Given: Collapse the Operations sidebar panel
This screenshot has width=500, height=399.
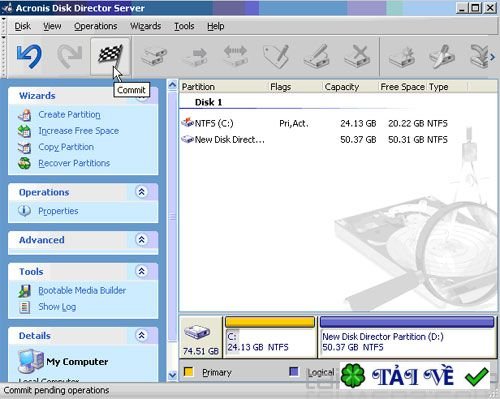Looking at the screenshot, I should click(142, 192).
